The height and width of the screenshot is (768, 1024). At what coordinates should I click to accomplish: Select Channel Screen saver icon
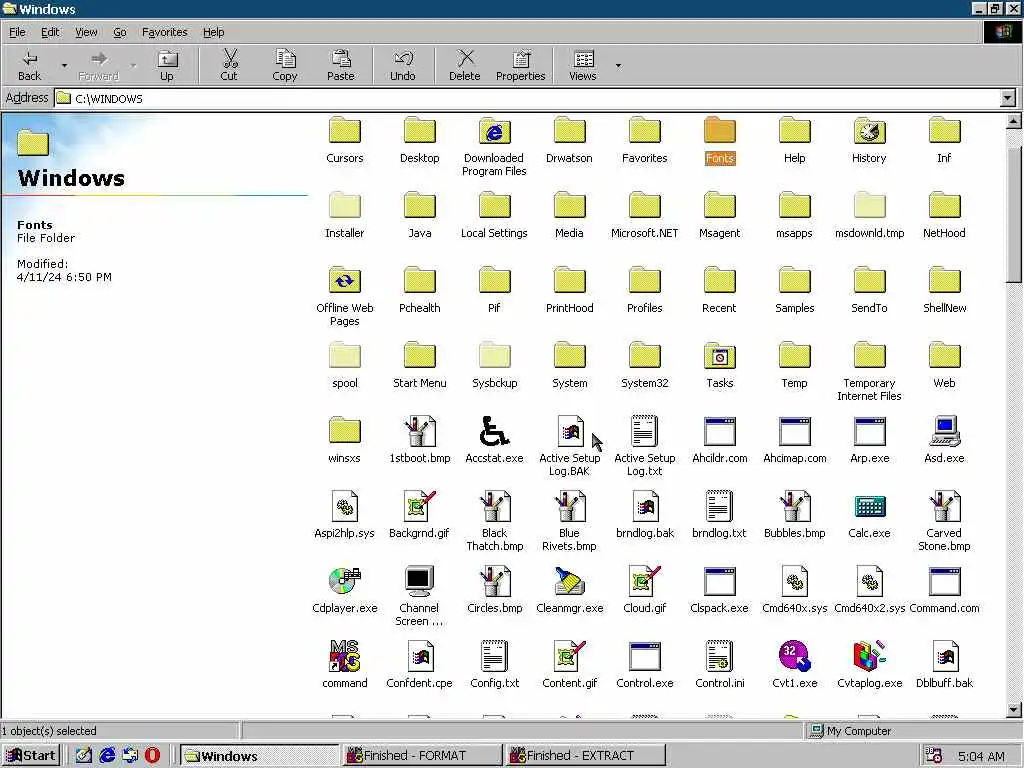[x=419, y=581]
